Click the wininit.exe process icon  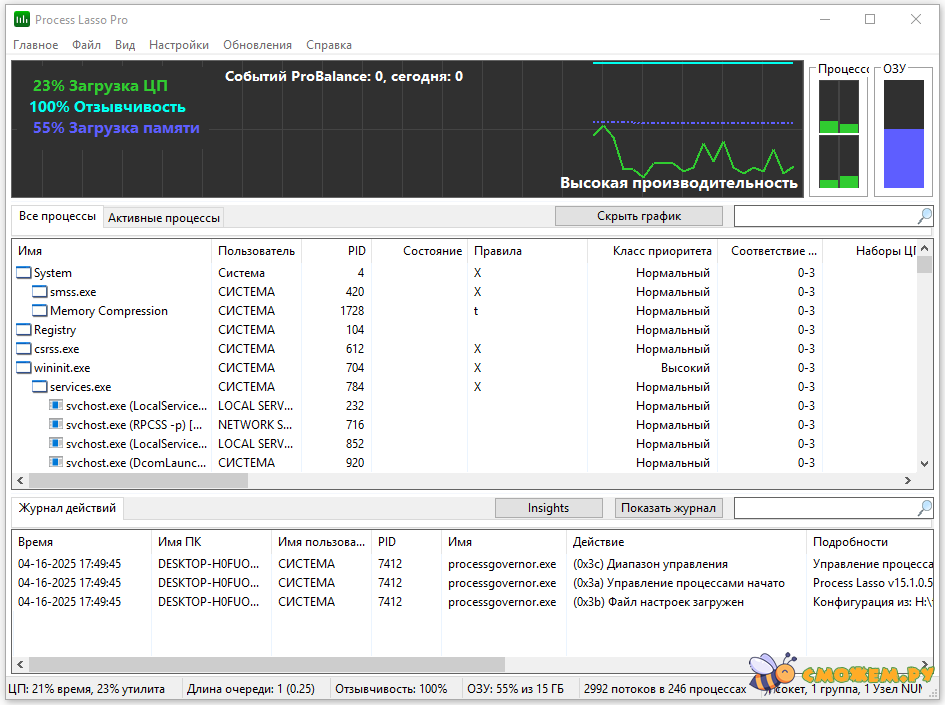point(24,368)
